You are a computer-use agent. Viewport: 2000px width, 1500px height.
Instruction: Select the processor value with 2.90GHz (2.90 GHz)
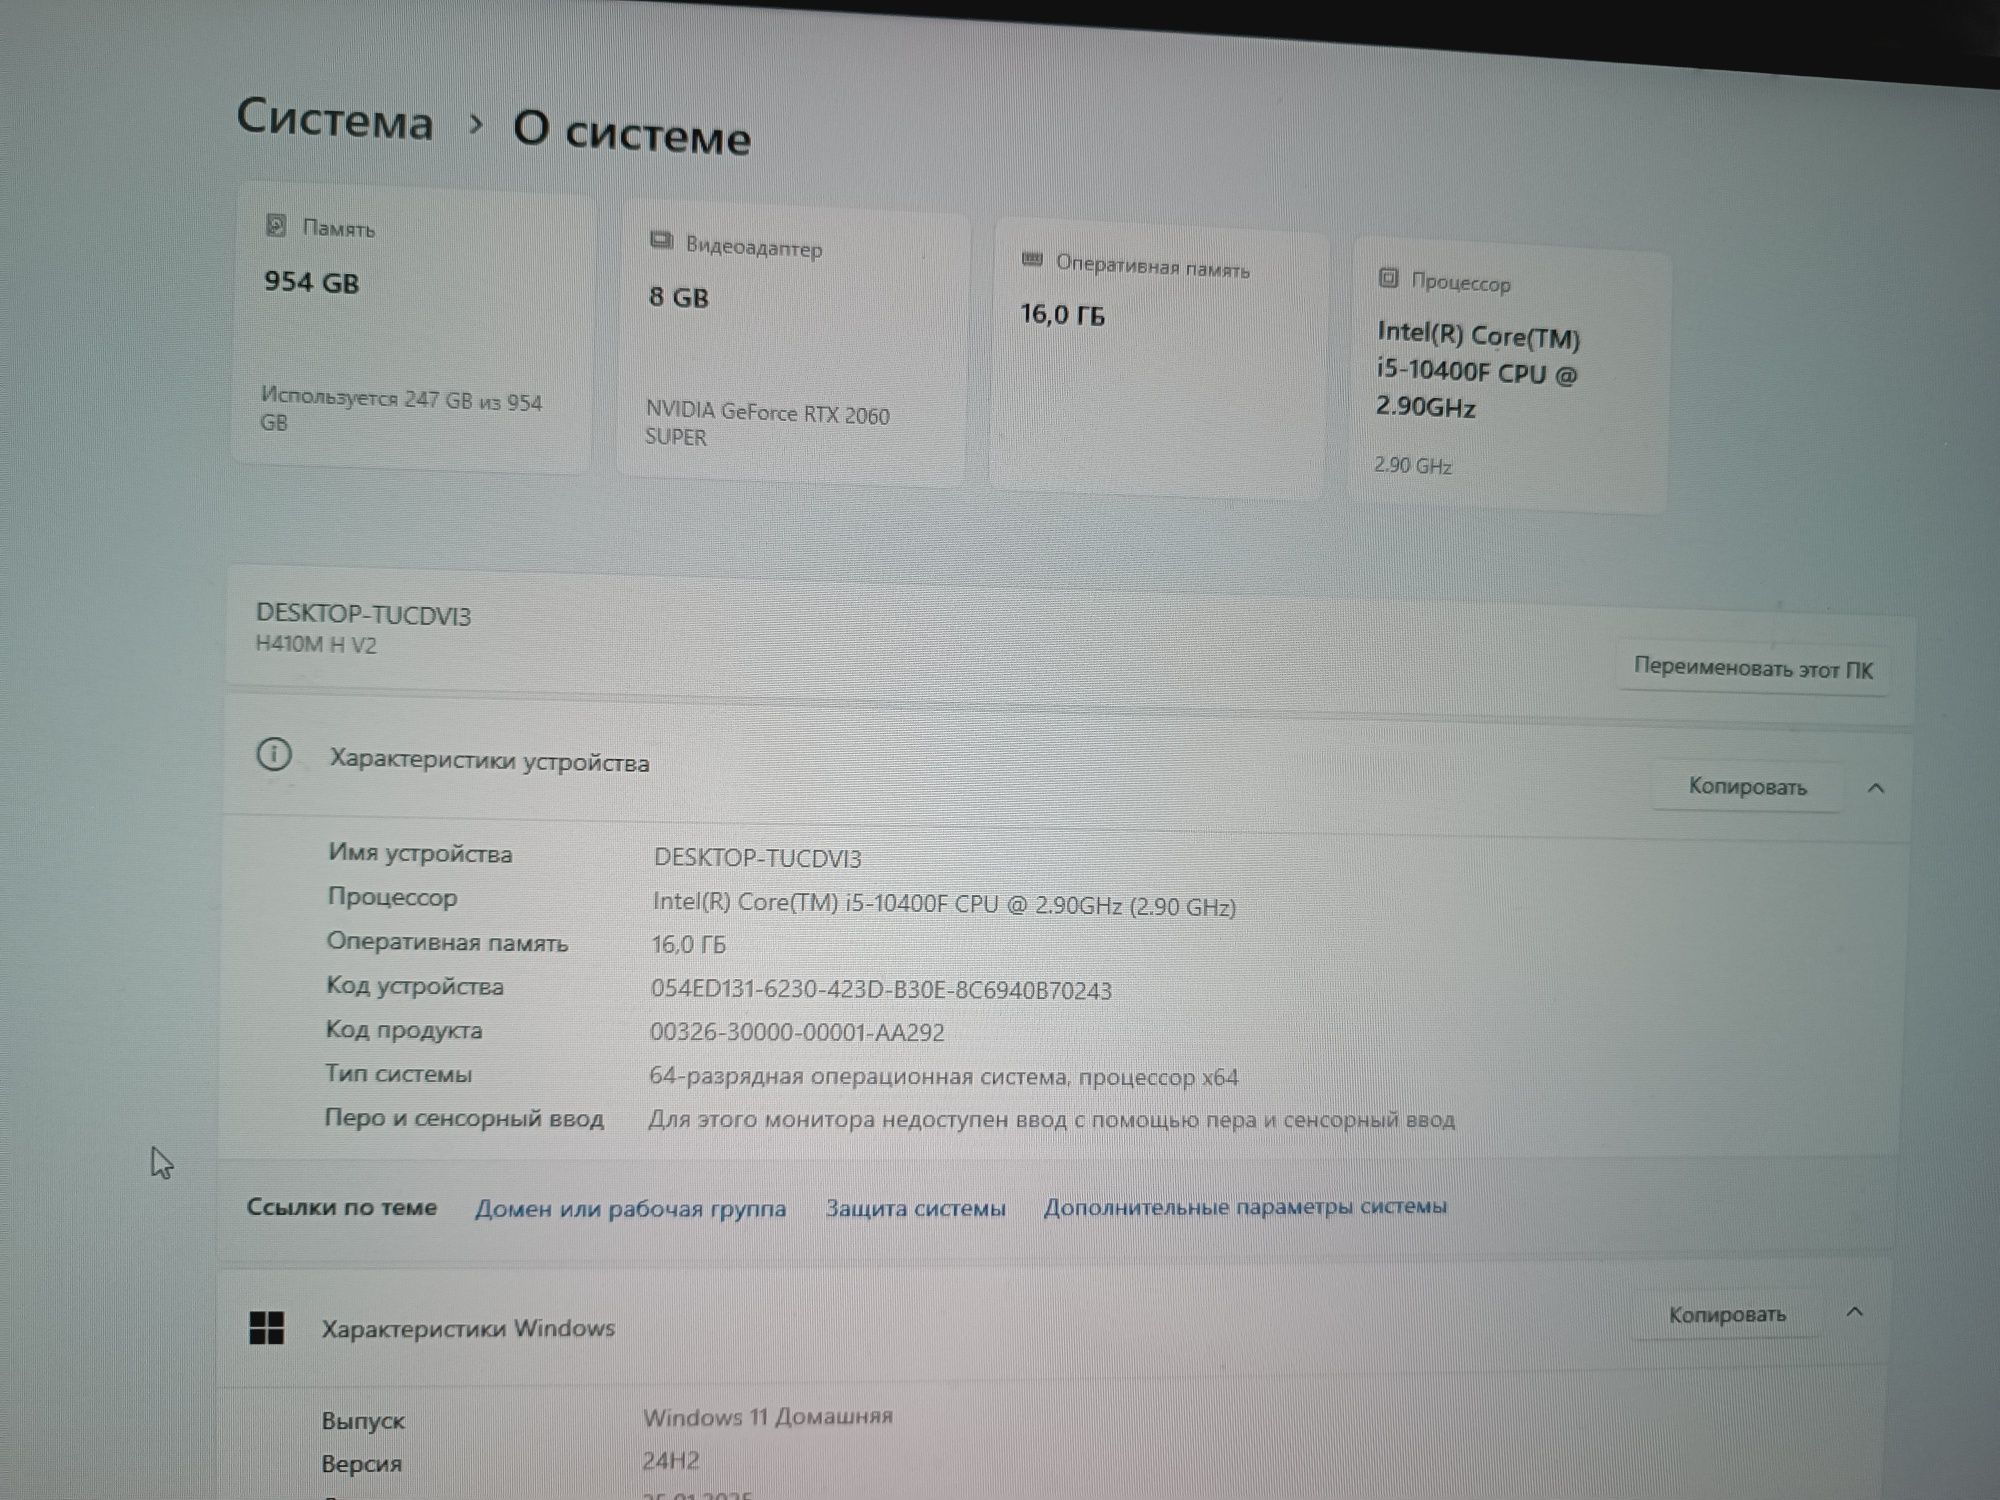[944, 904]
